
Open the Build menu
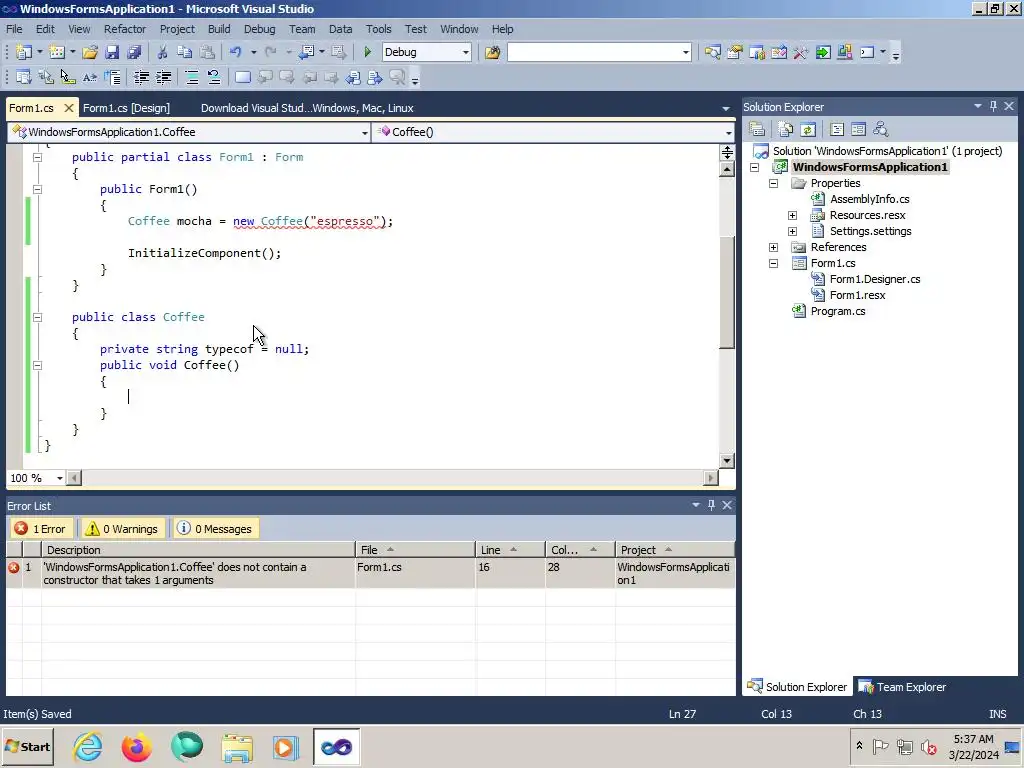219,29
